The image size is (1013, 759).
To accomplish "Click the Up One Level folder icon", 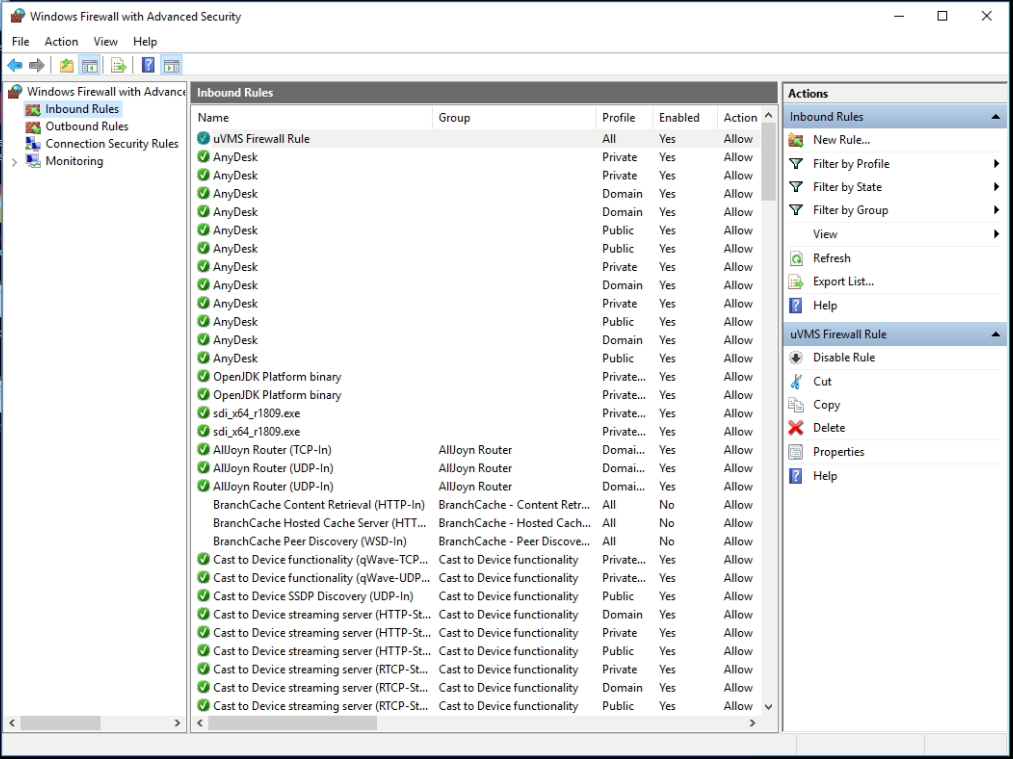I will click(66, 66).
